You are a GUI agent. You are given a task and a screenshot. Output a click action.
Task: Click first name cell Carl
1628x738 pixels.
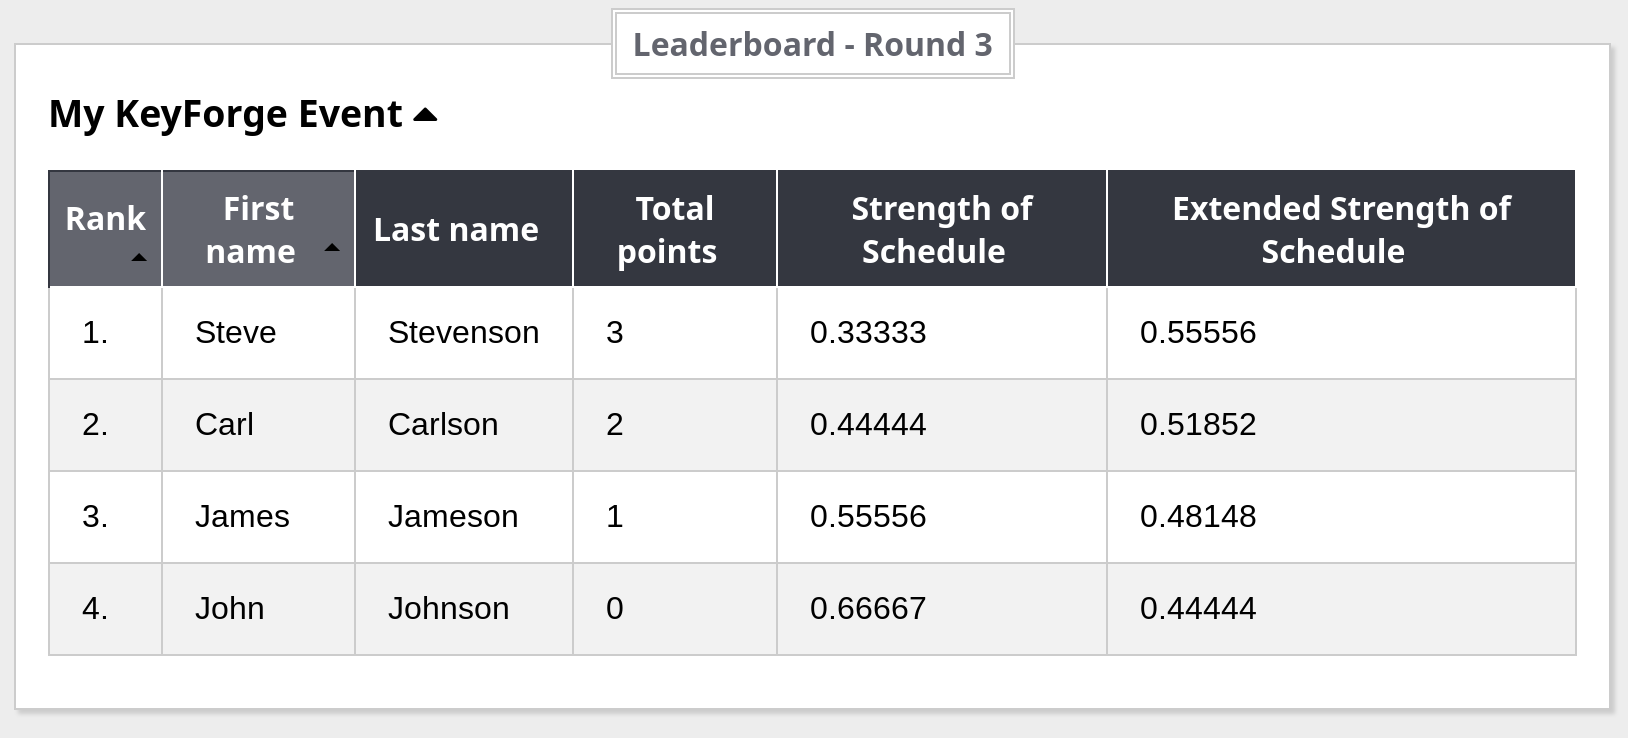[x=224, y=425]
